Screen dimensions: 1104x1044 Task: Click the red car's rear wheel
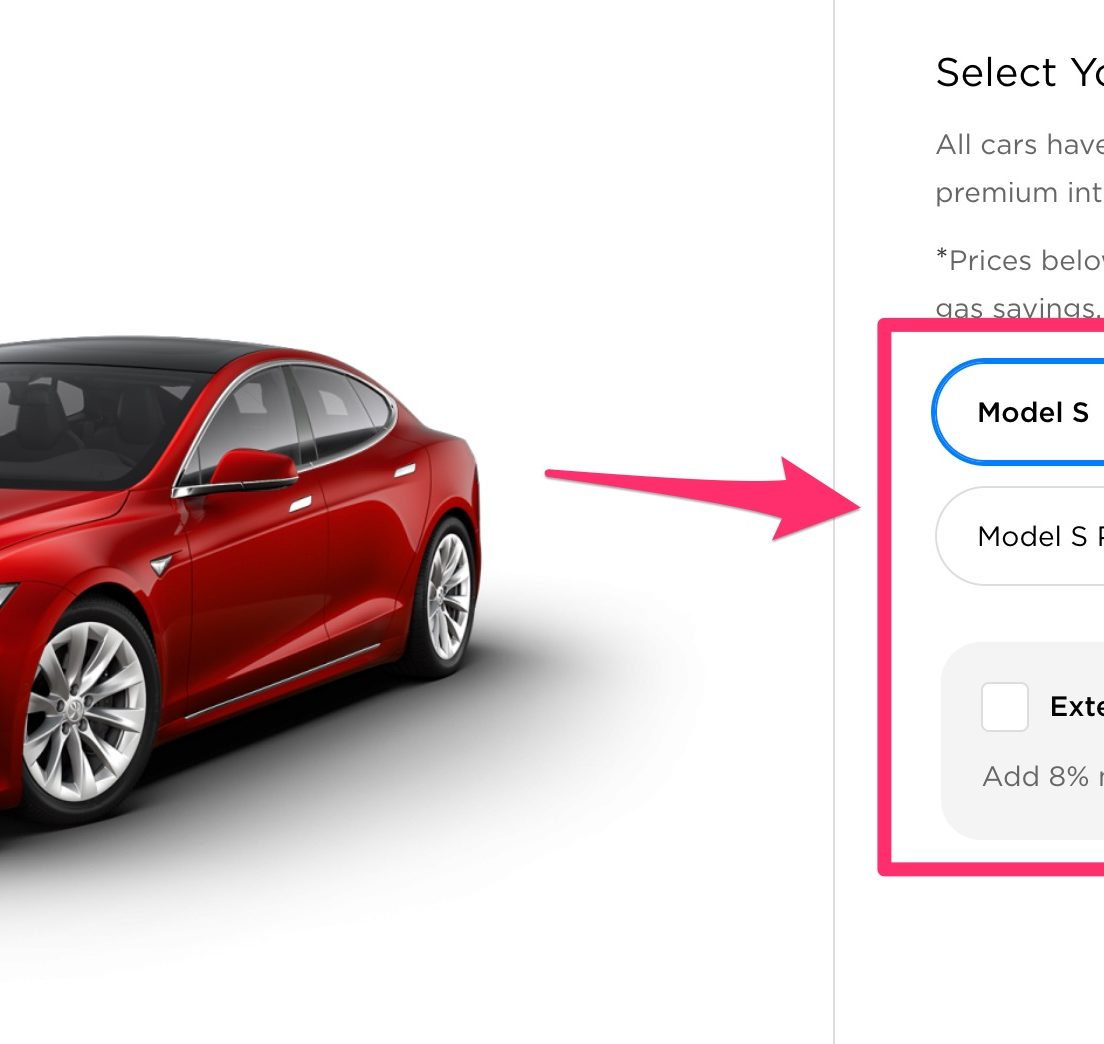448,596
